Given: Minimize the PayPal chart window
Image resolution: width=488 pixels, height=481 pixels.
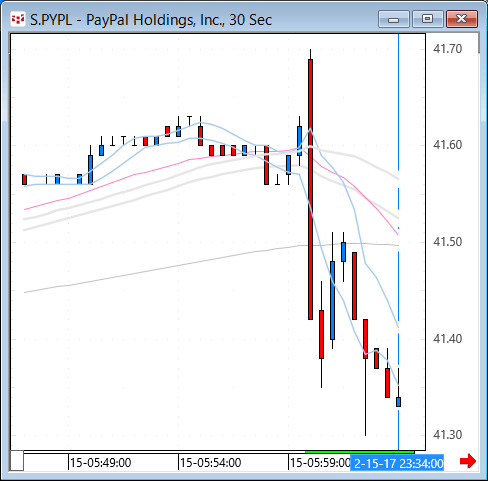Looking at the screenshot, I should coord(394,19).
